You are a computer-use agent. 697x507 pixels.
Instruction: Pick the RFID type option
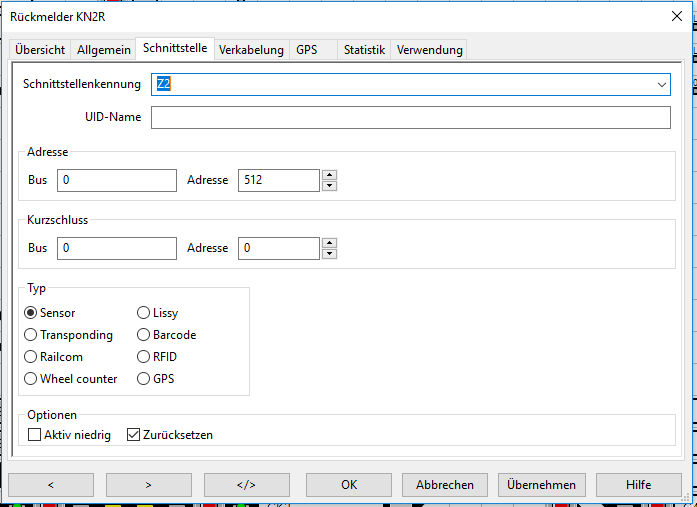(x=144, y=357)
